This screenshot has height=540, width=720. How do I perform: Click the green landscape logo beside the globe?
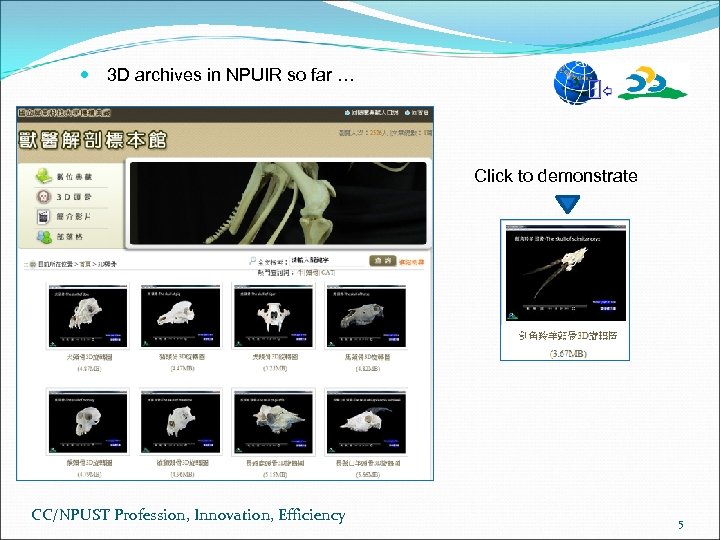652,83
